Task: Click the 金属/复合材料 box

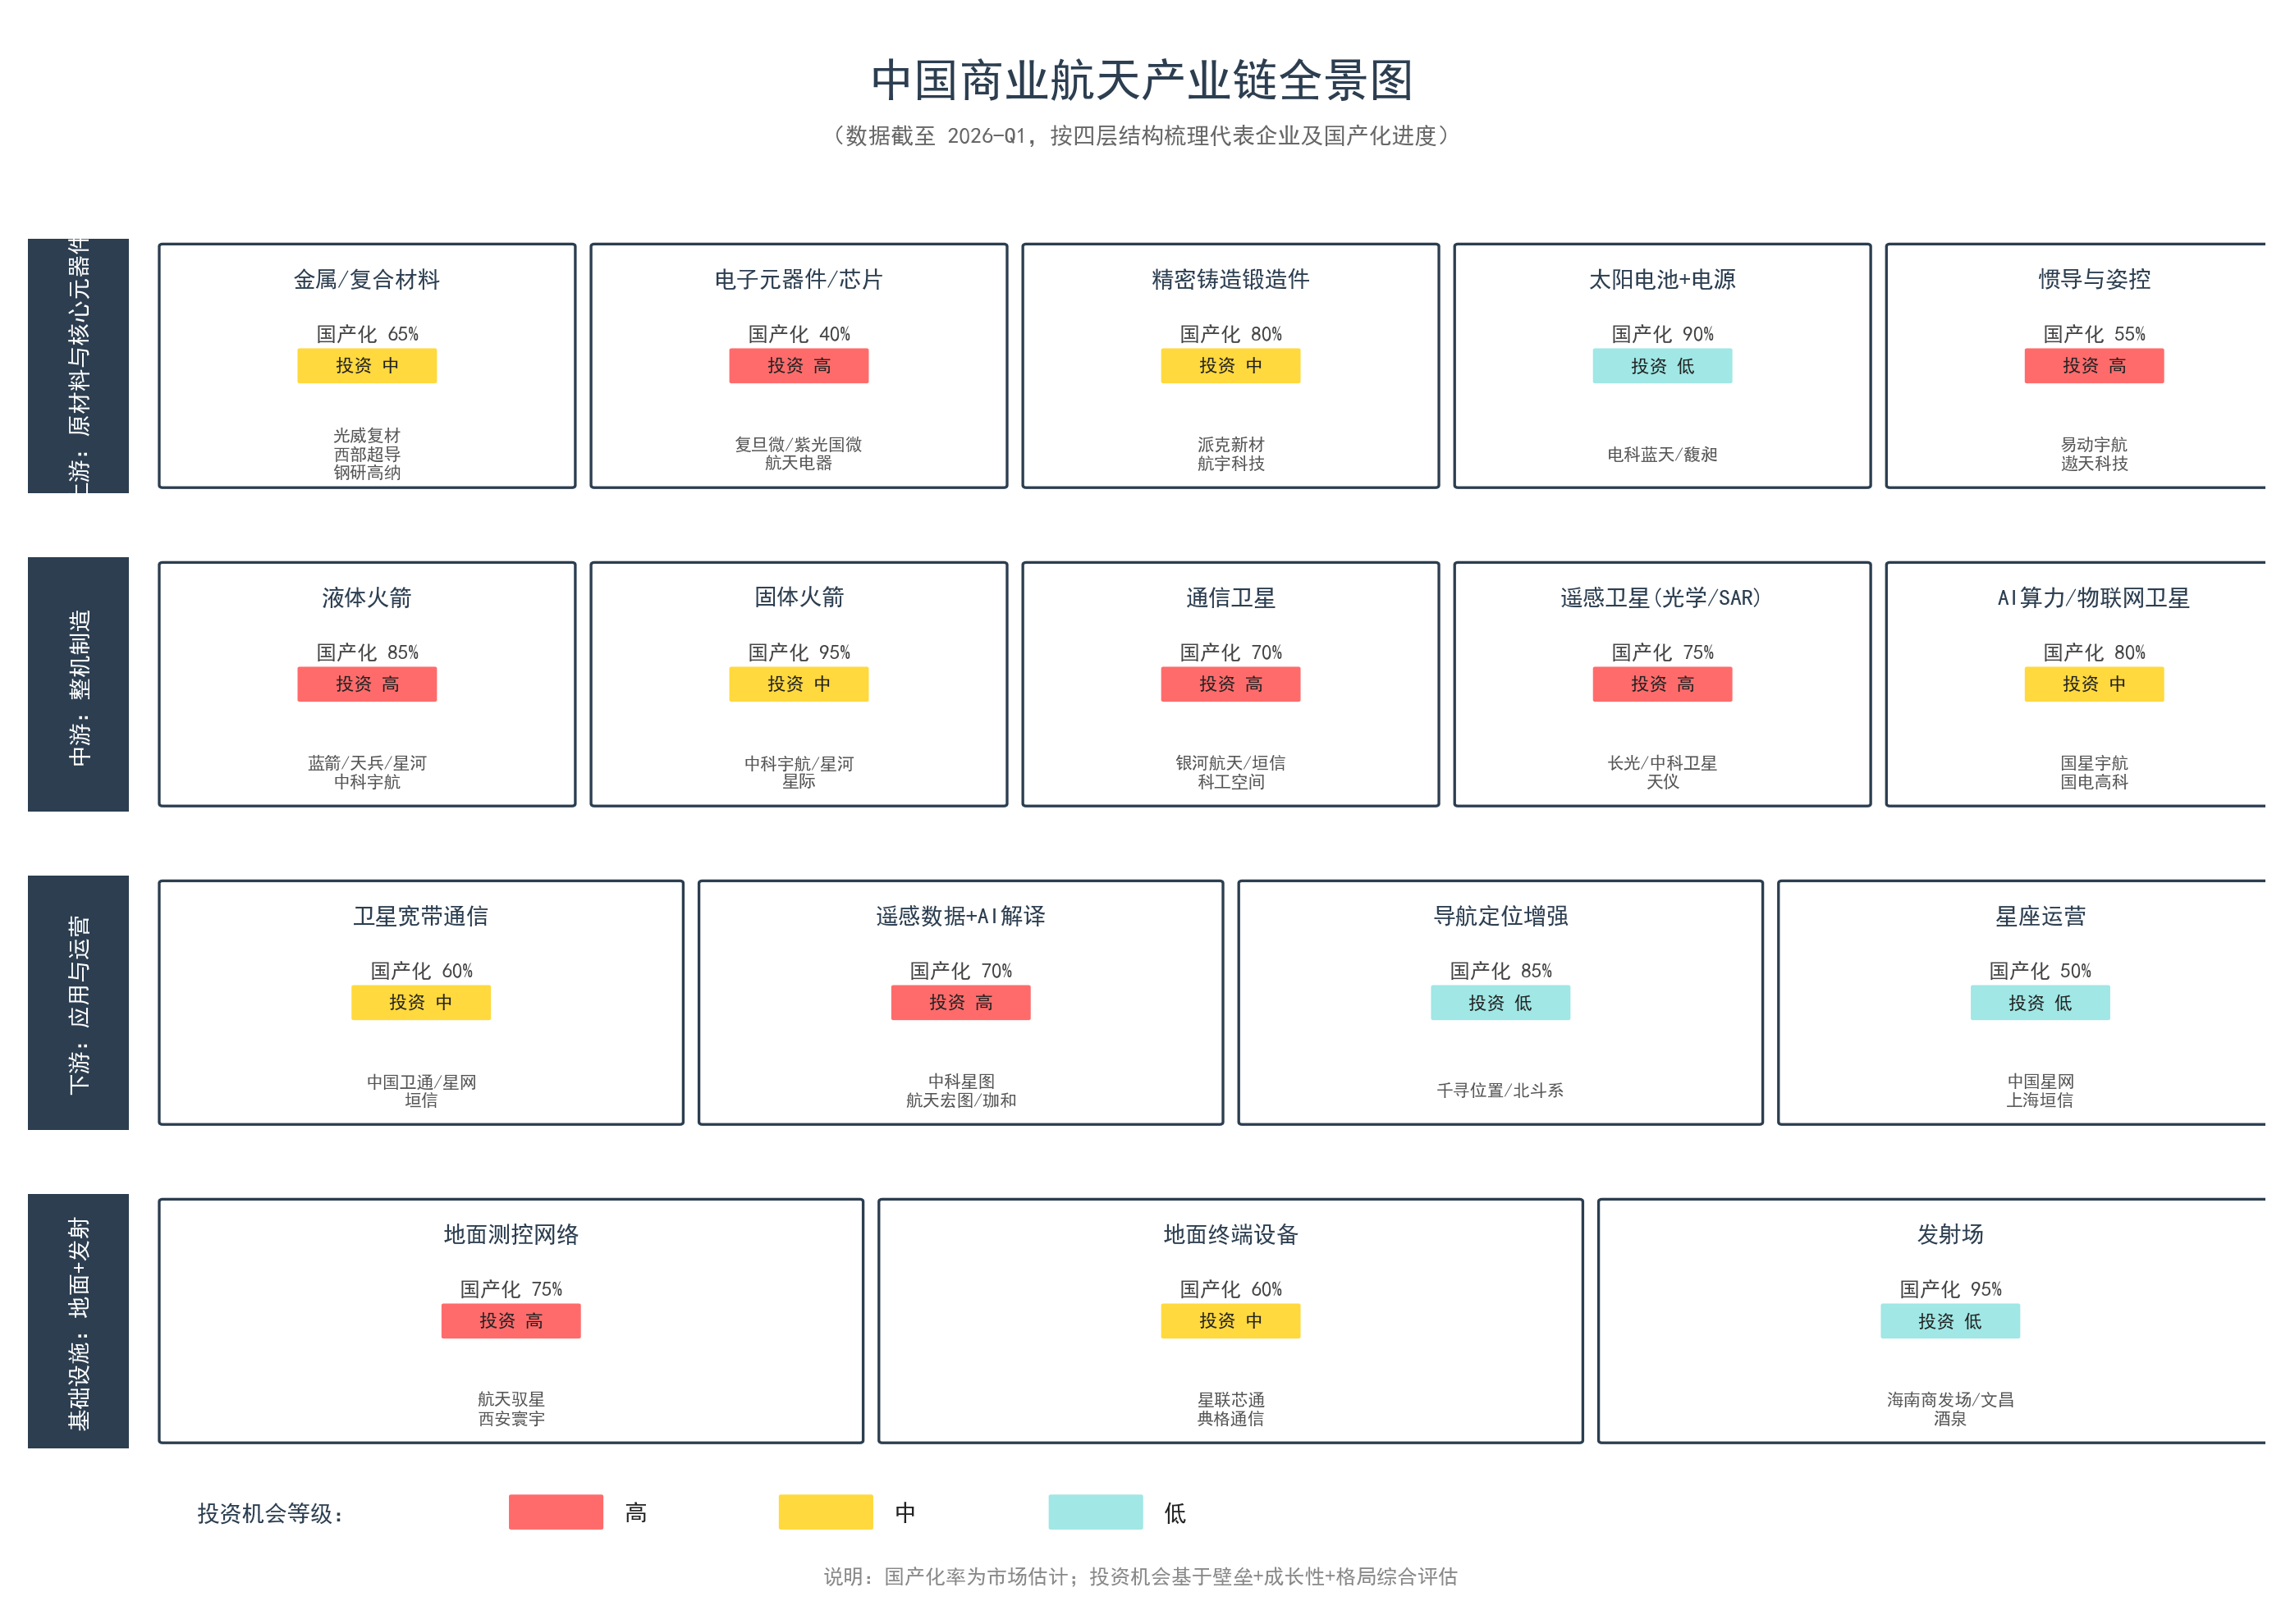Action: [x=366, y=367]
